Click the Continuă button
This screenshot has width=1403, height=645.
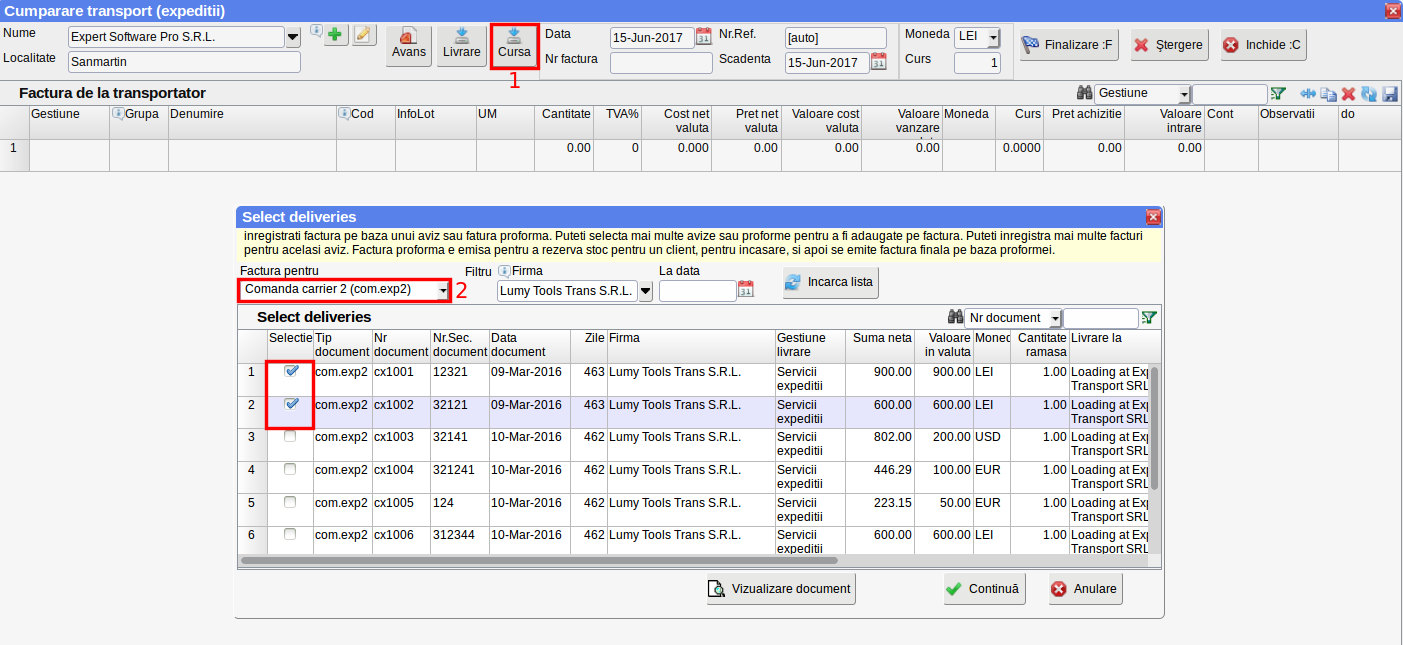coord(985,589)
